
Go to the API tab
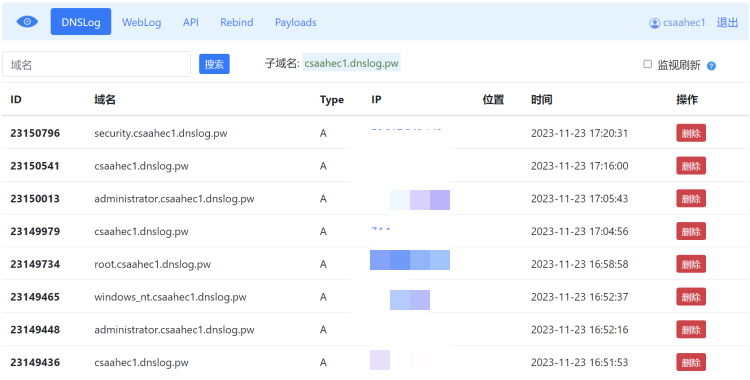click(x=190, y=22)
